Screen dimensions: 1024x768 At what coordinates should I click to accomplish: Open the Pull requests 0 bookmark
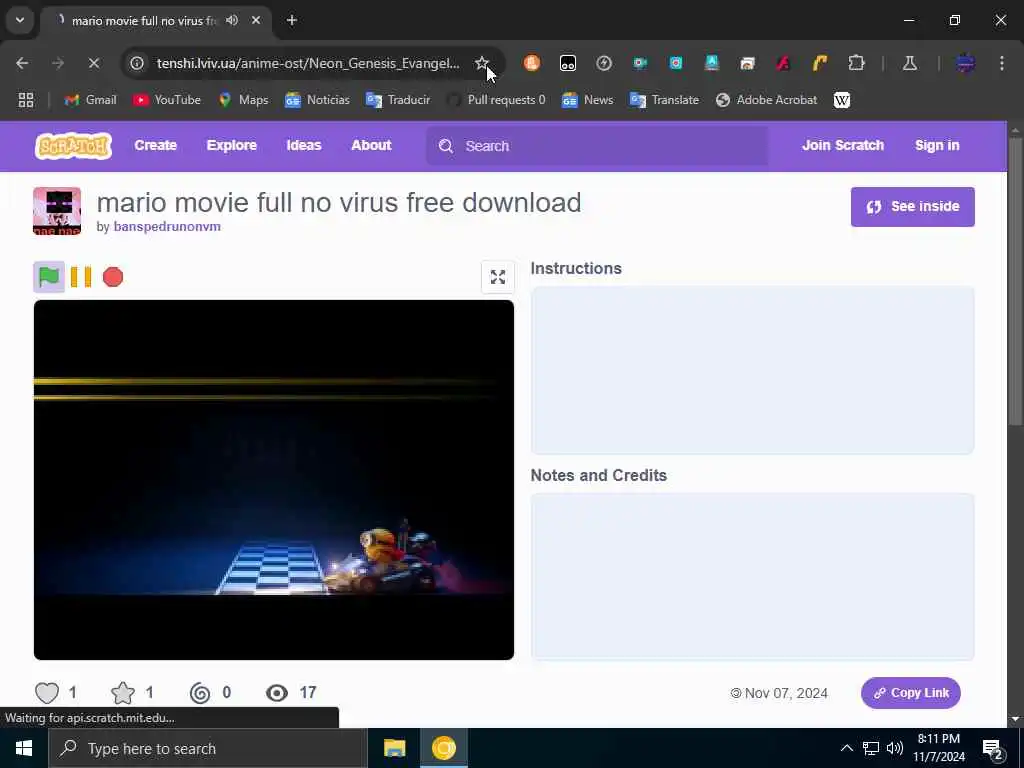click(x=496, y=100)
